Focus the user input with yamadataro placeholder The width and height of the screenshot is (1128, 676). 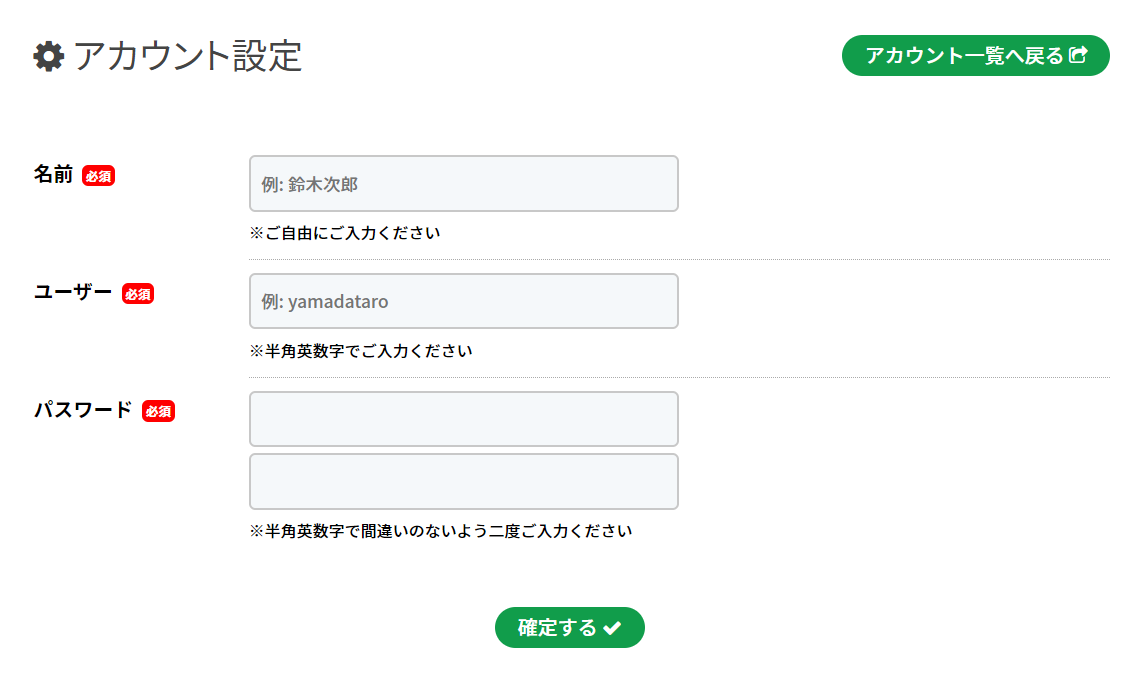[463, 301]
